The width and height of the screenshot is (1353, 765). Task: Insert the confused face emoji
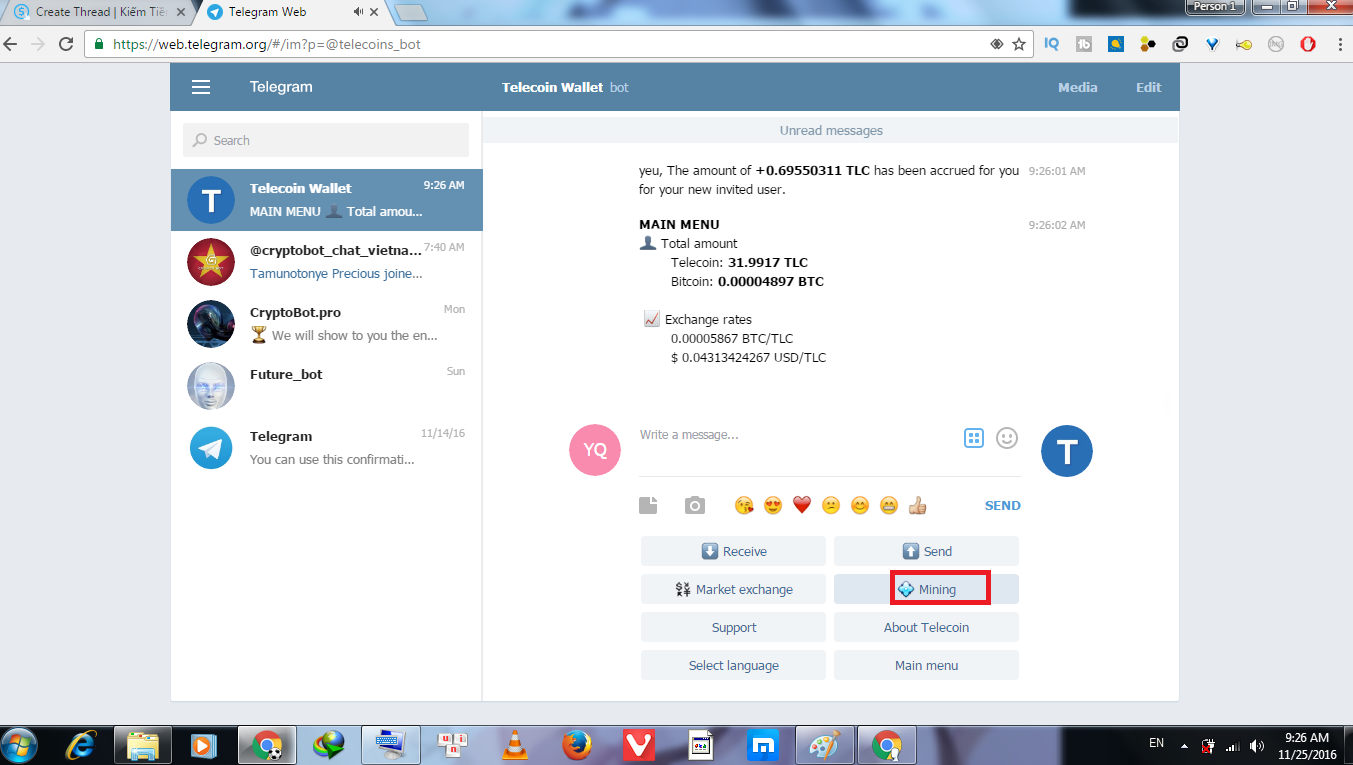coord(830,506)
